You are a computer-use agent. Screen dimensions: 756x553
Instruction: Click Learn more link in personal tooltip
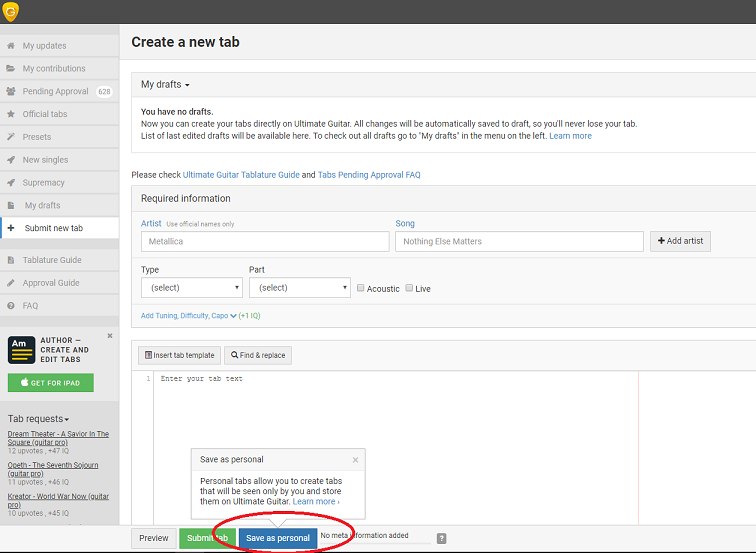click(x=316, y=501)
